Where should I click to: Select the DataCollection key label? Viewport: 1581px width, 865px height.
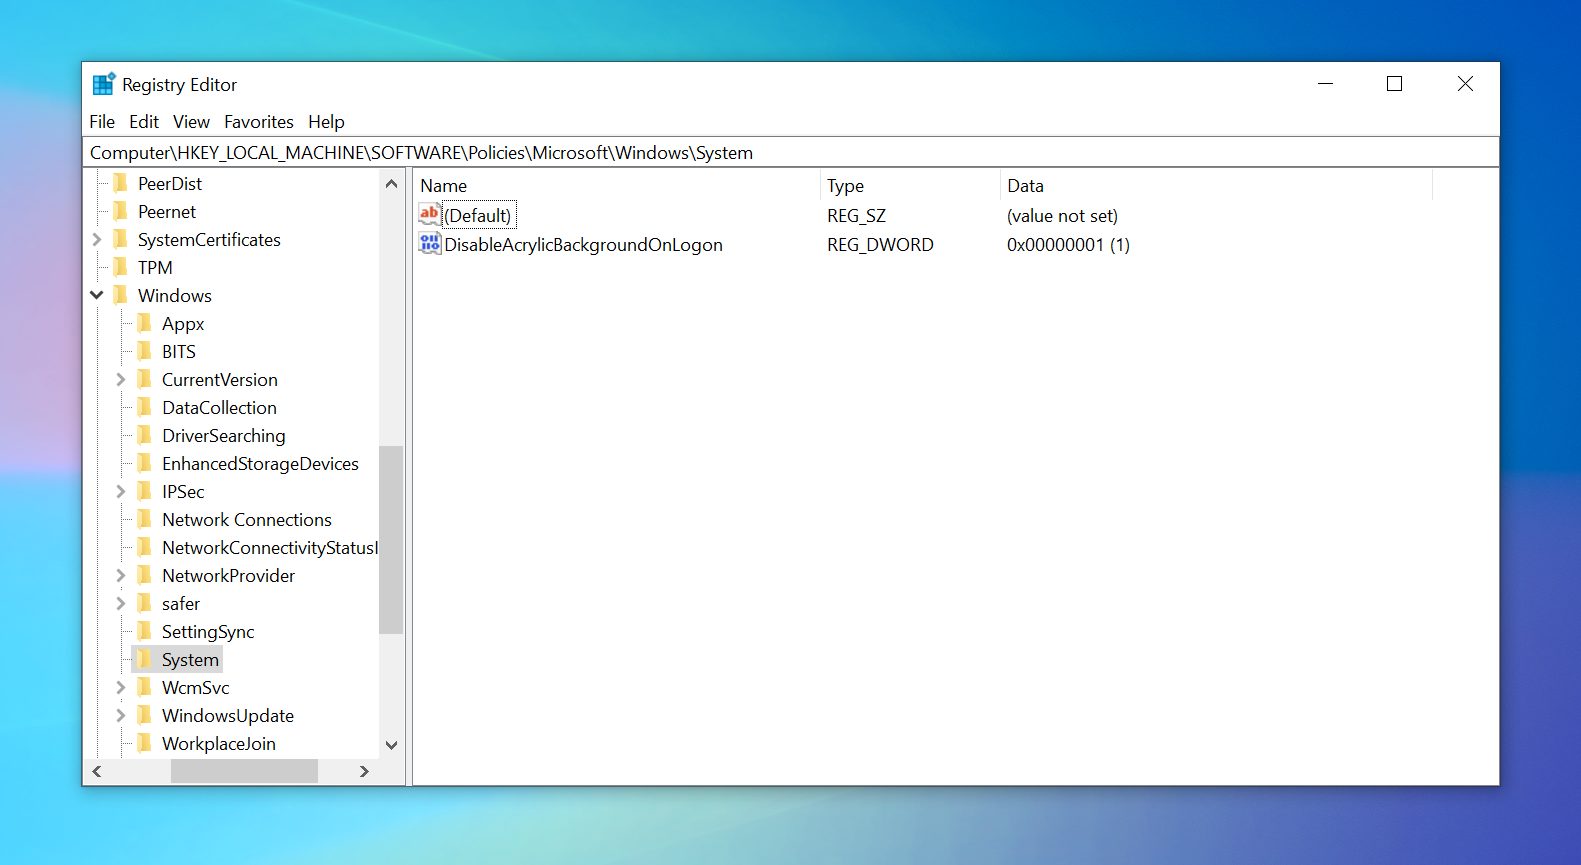click(219, 407)
